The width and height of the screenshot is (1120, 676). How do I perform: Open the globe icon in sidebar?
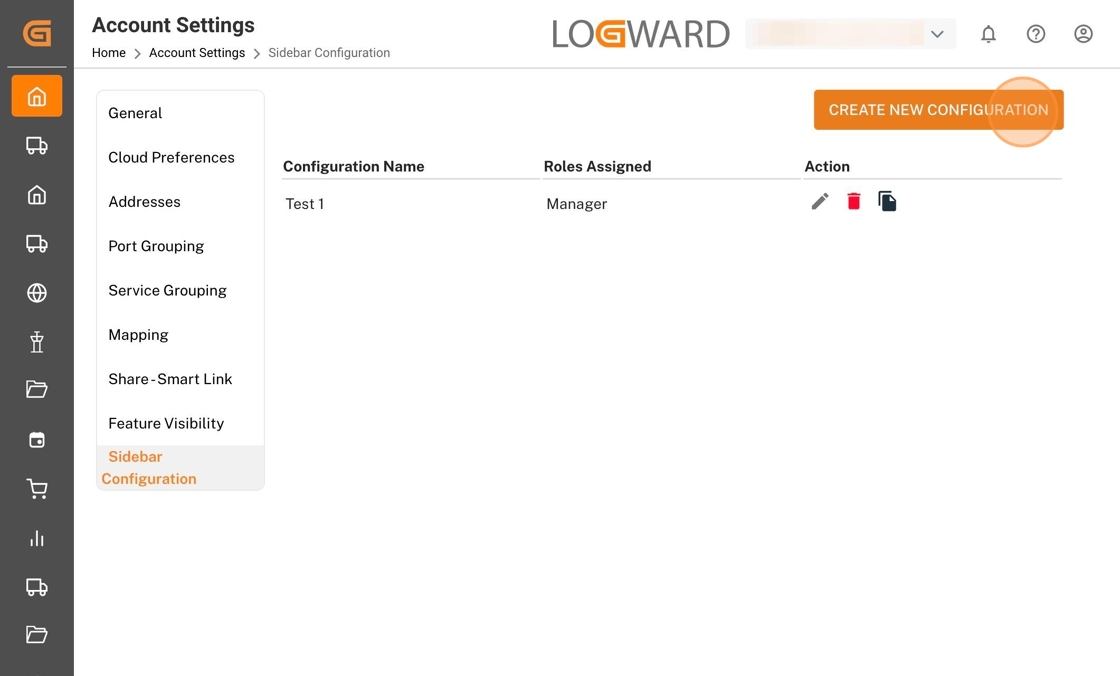[36, 293]
